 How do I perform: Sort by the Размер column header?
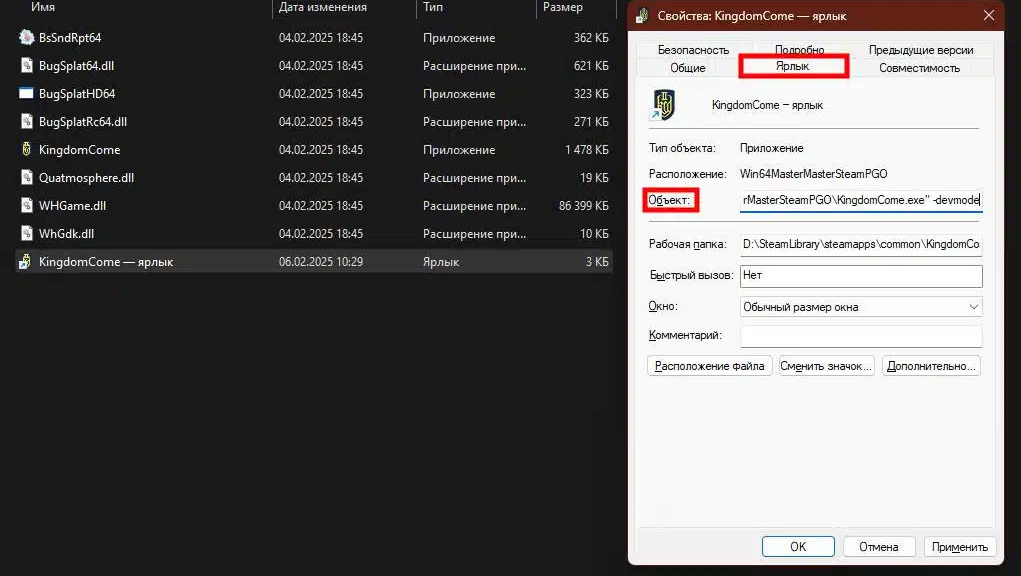point(563,7)
